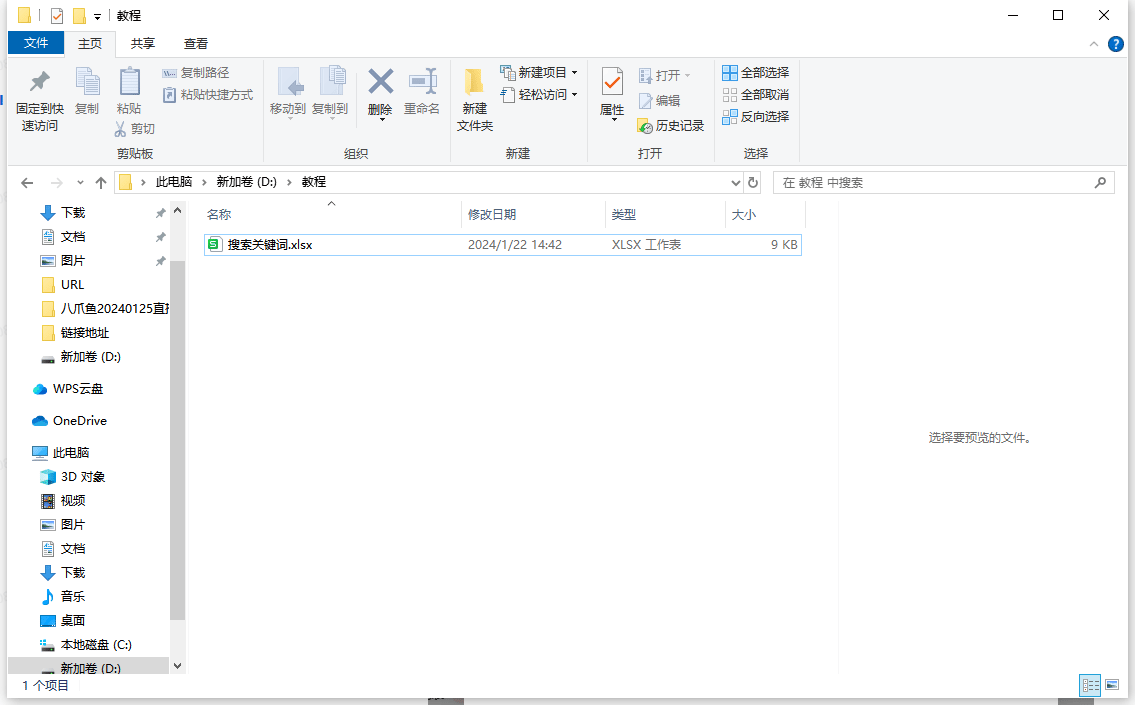Collapse the ribbon with the chevron
Screen dimensions: 1135x705
pos(1093,44)
